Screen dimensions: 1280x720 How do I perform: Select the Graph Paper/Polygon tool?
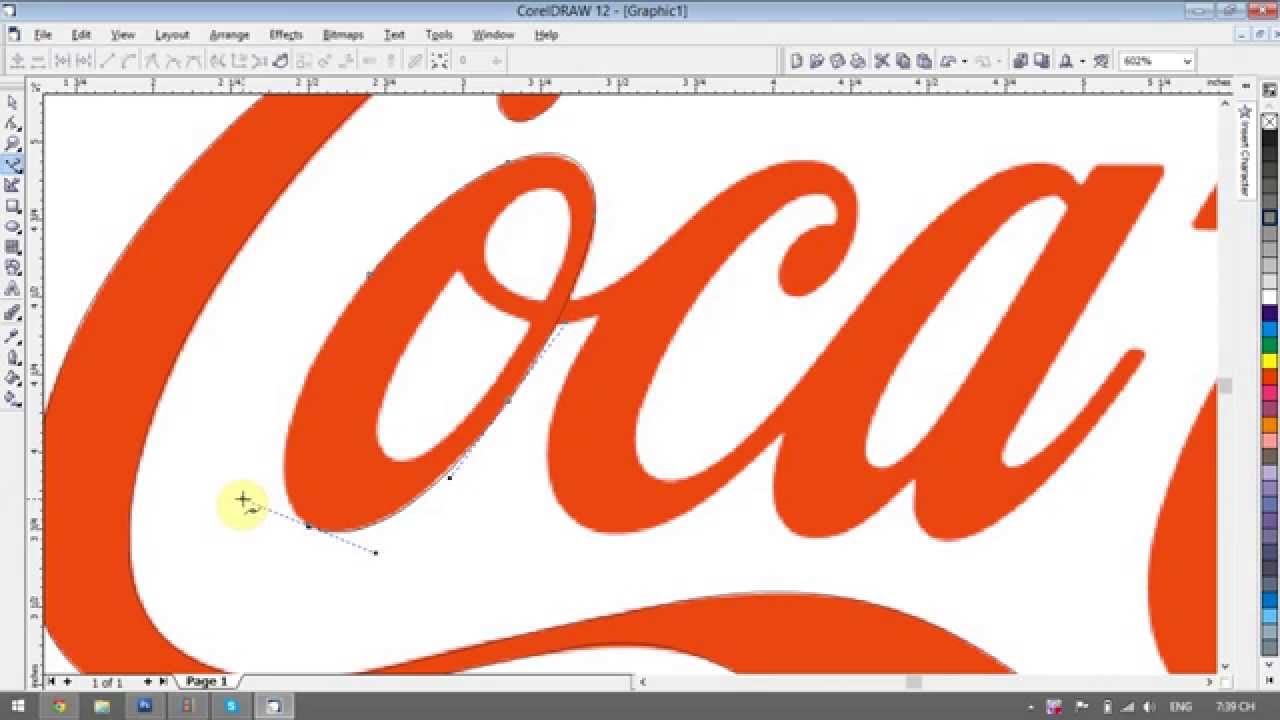coord(13,247)
